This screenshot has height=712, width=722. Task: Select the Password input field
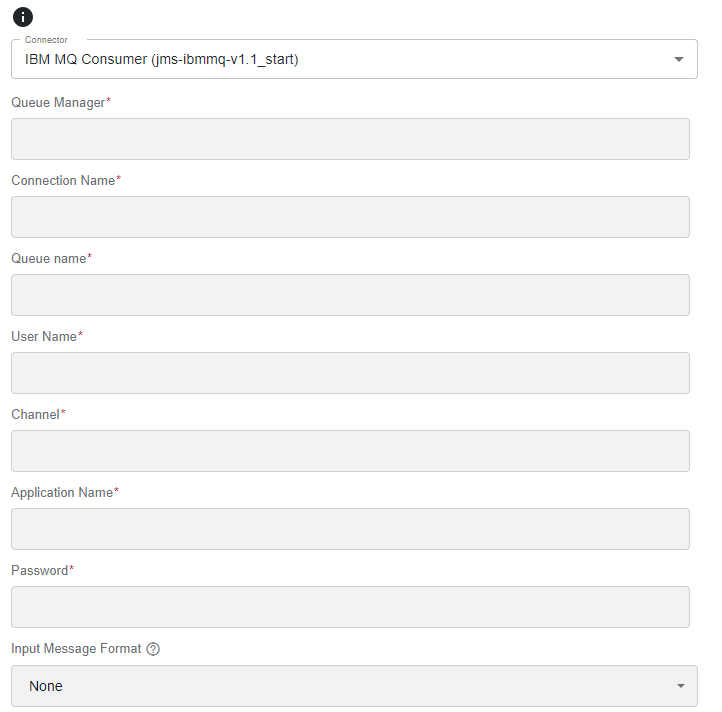tap(350, 607)
